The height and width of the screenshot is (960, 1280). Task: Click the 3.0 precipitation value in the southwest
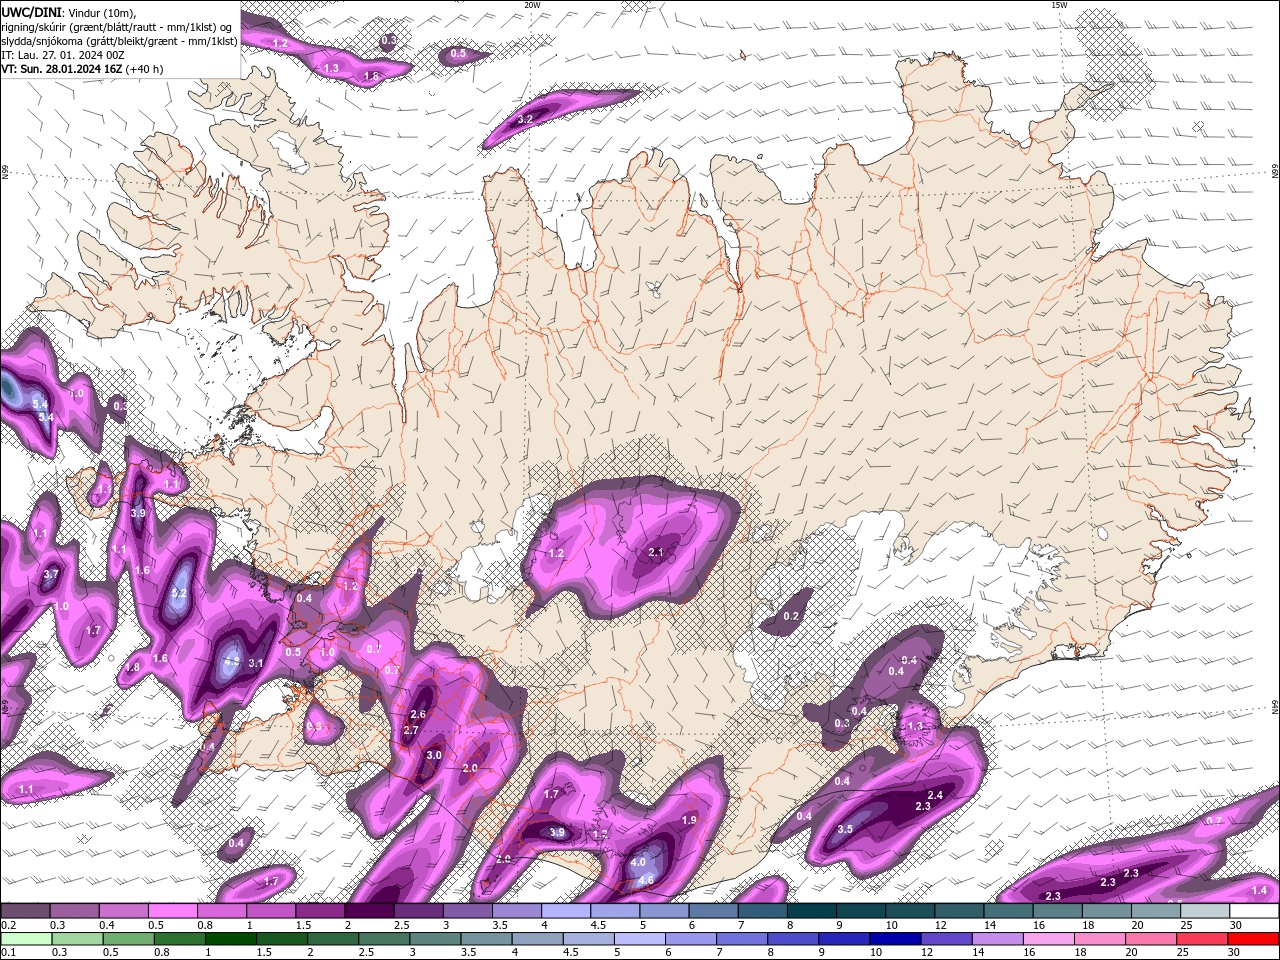coord(434,755)
